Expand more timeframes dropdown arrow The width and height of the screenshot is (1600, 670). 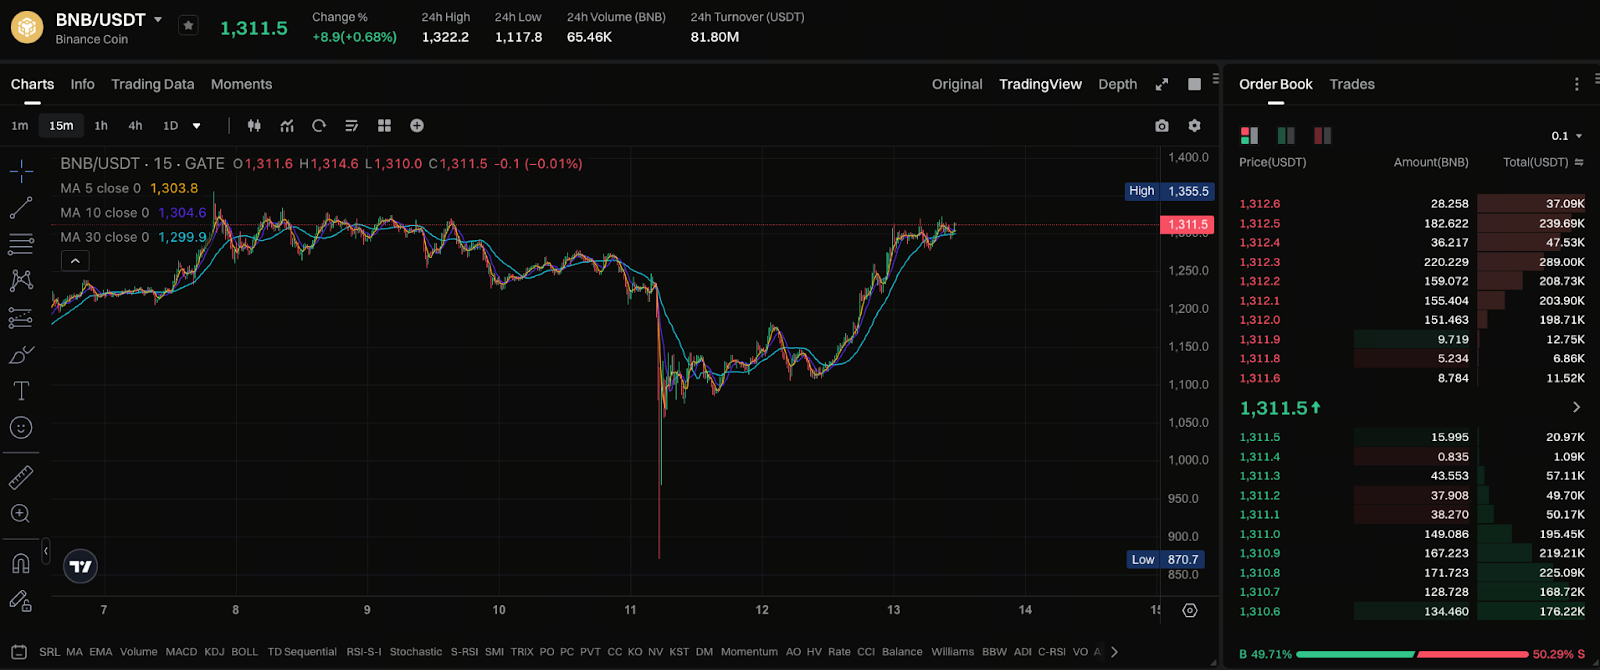[197, 126]
